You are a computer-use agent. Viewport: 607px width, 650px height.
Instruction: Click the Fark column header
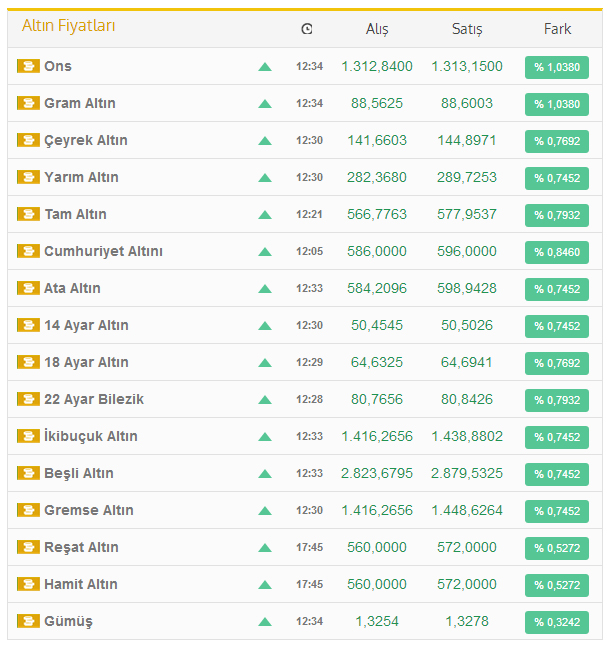point(557,29)
